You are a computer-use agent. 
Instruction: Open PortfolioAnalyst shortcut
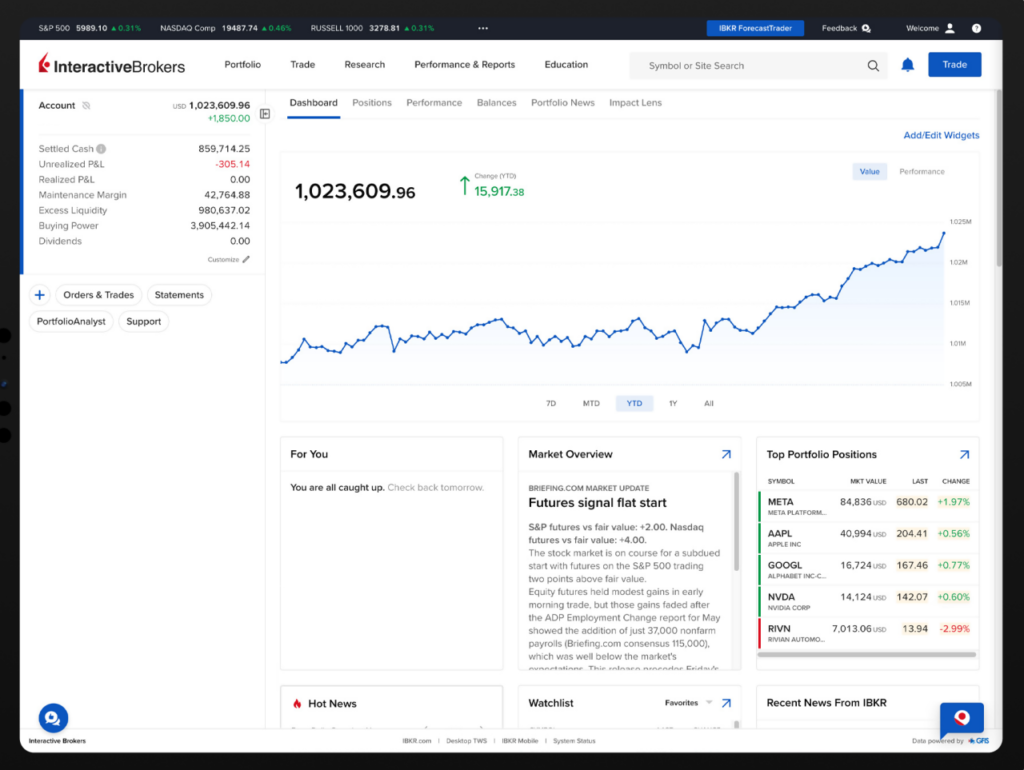tap(71, 321)
